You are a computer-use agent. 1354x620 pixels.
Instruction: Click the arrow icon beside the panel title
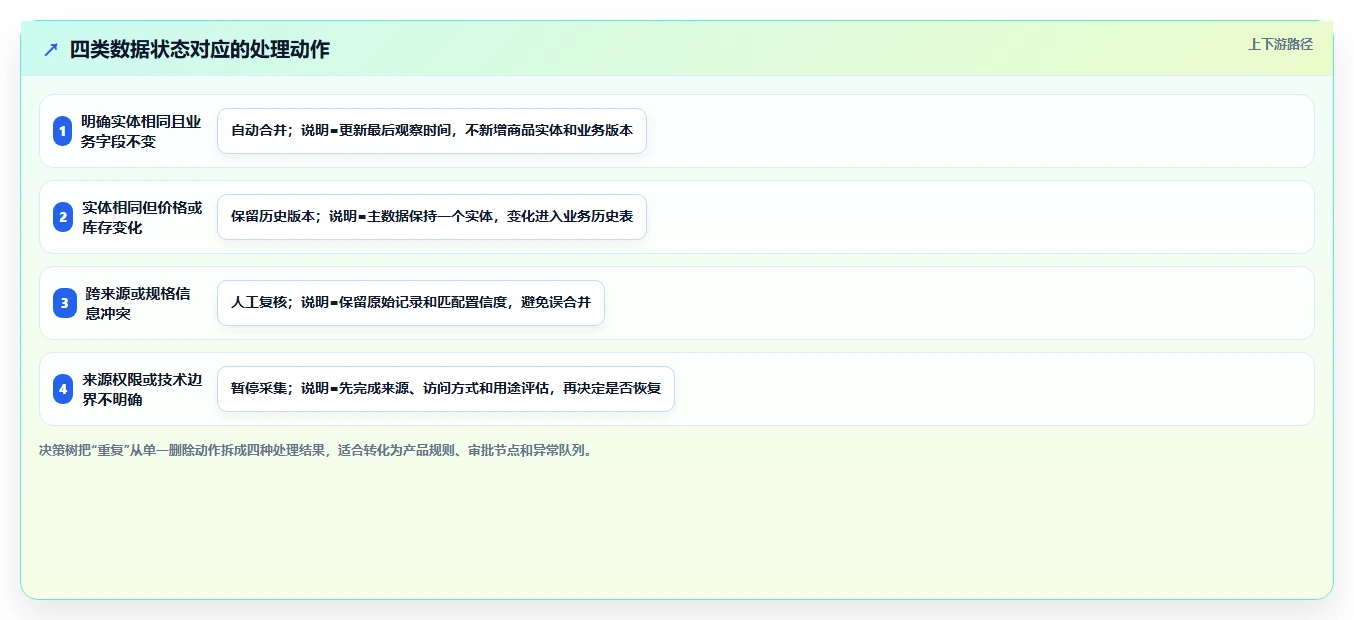(x=51, y=49)
